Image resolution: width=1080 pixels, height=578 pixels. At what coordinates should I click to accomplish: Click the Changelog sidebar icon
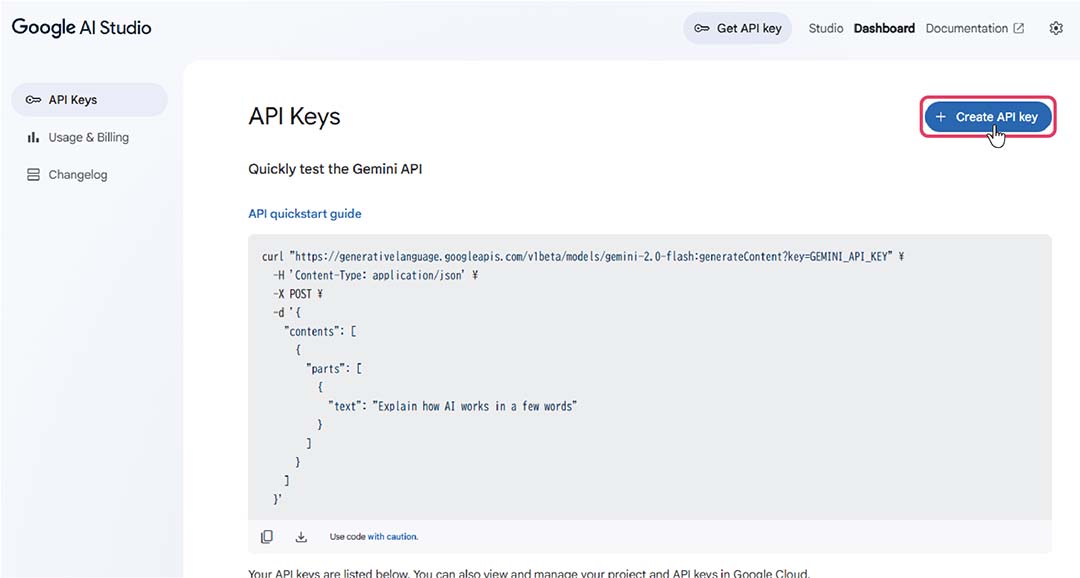[33, 175]
